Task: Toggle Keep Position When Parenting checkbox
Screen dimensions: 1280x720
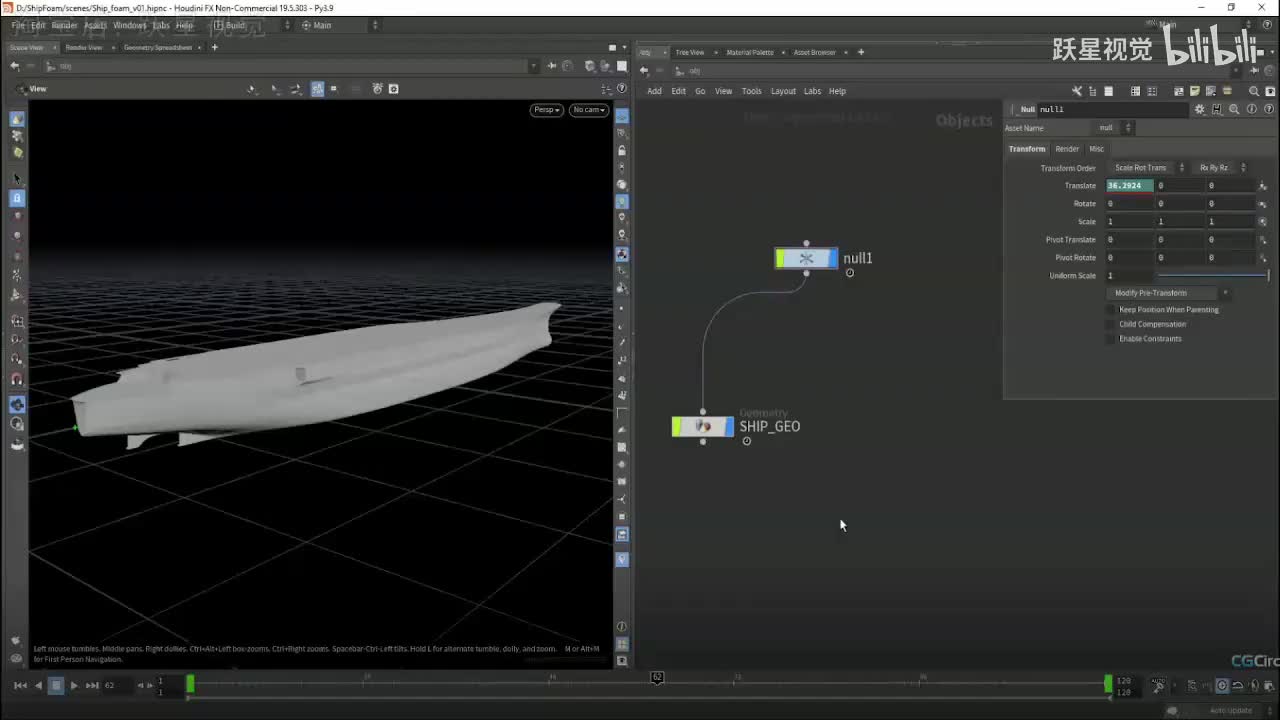Action: [x=1110, y=310]
